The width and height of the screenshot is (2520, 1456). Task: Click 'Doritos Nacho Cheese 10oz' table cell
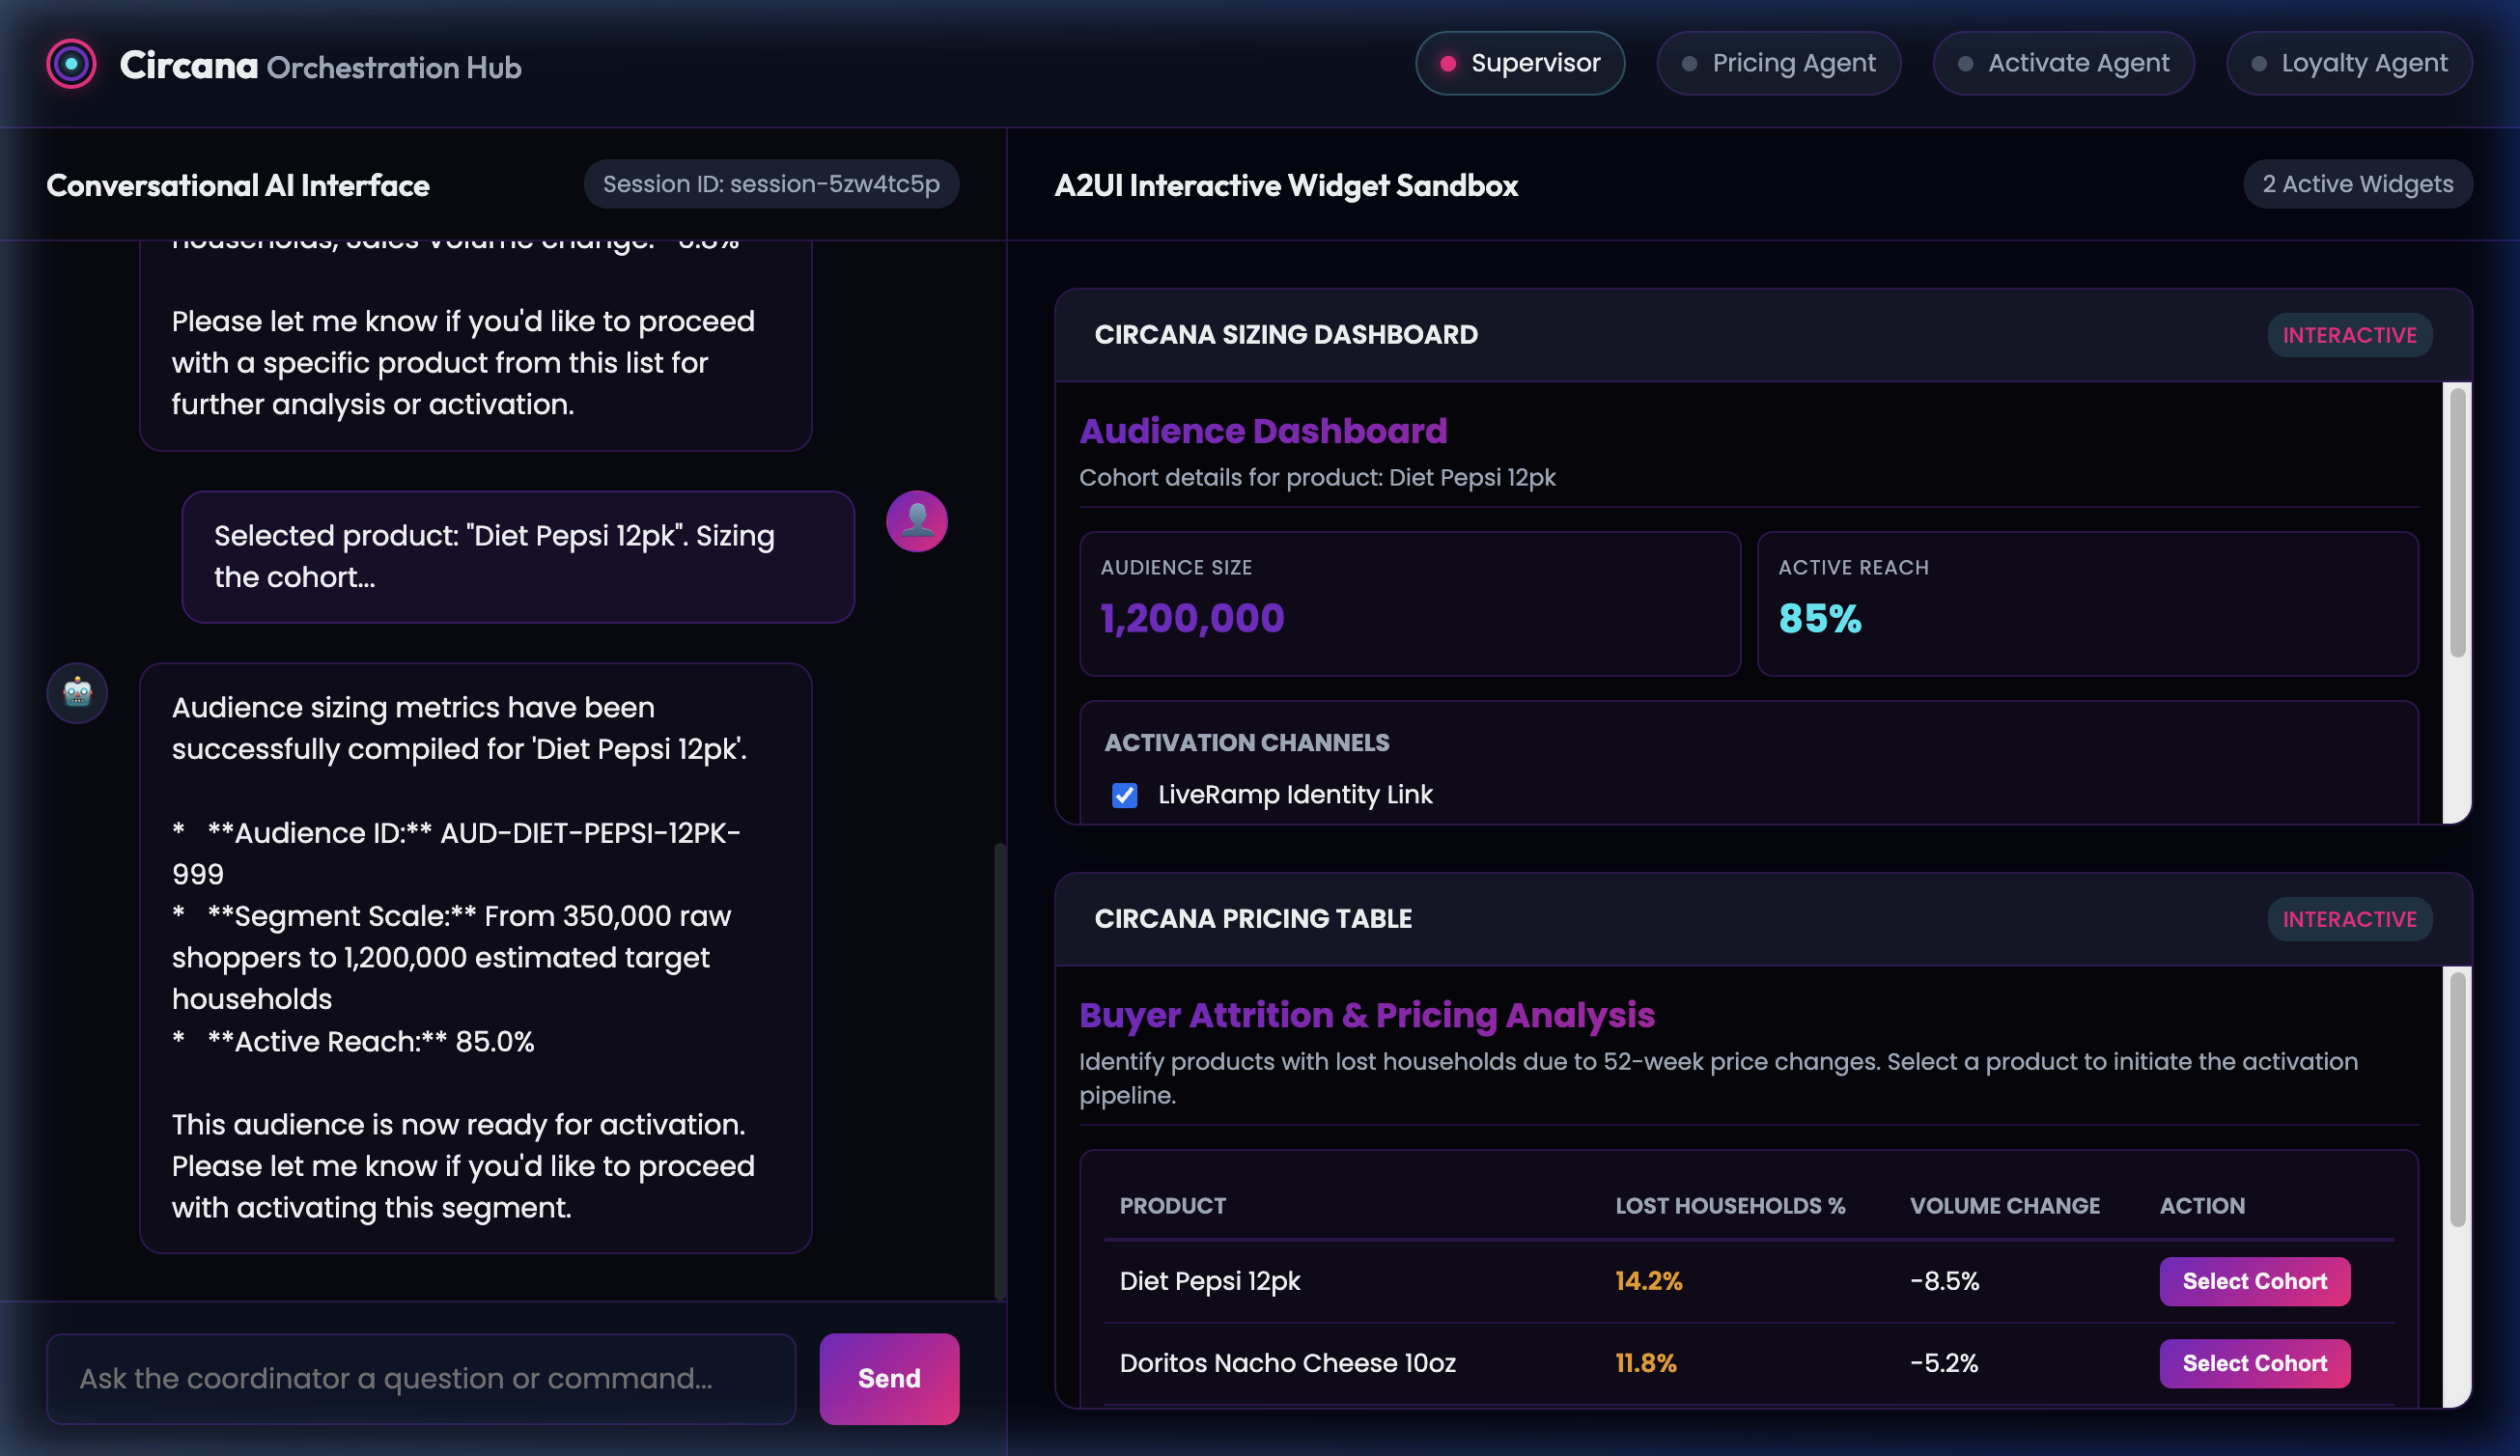1288,1363
